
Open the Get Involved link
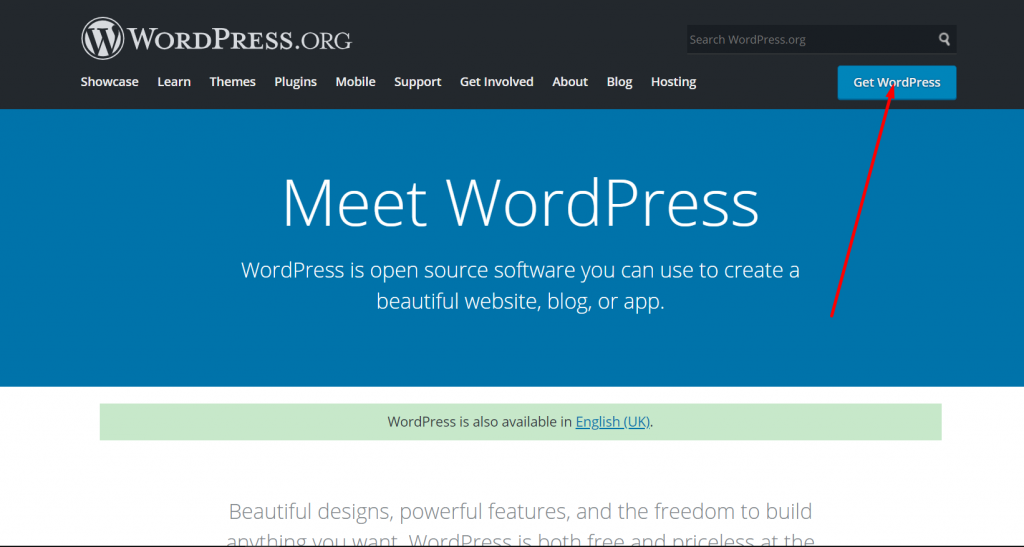pos(496,82)
